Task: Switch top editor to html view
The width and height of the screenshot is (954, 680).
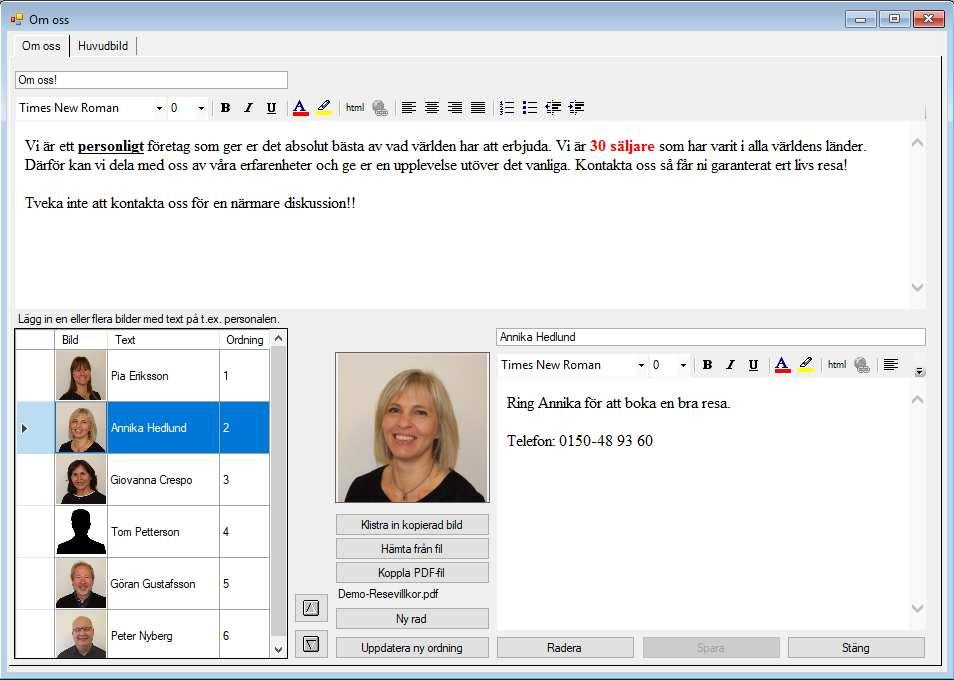Action: [355, 108]
